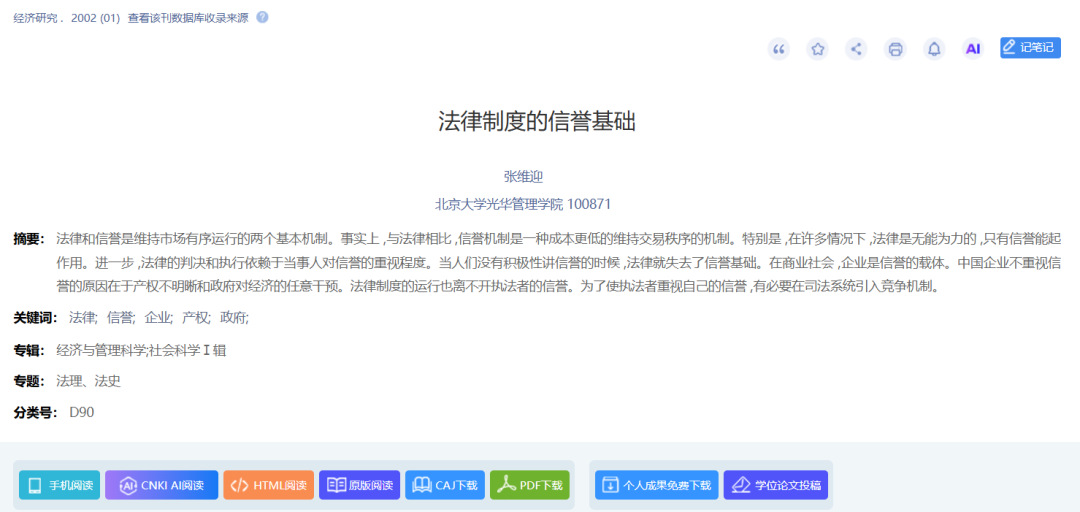Download the PDF file

530,485
